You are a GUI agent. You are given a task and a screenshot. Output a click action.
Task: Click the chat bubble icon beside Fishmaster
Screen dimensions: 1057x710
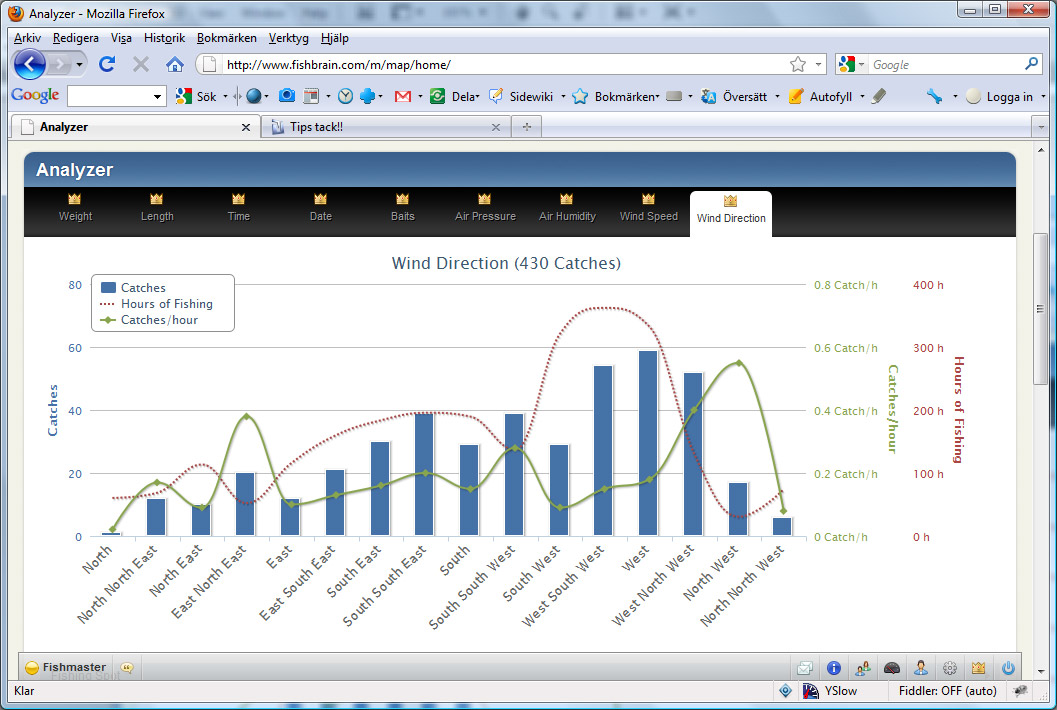point(127,668)
